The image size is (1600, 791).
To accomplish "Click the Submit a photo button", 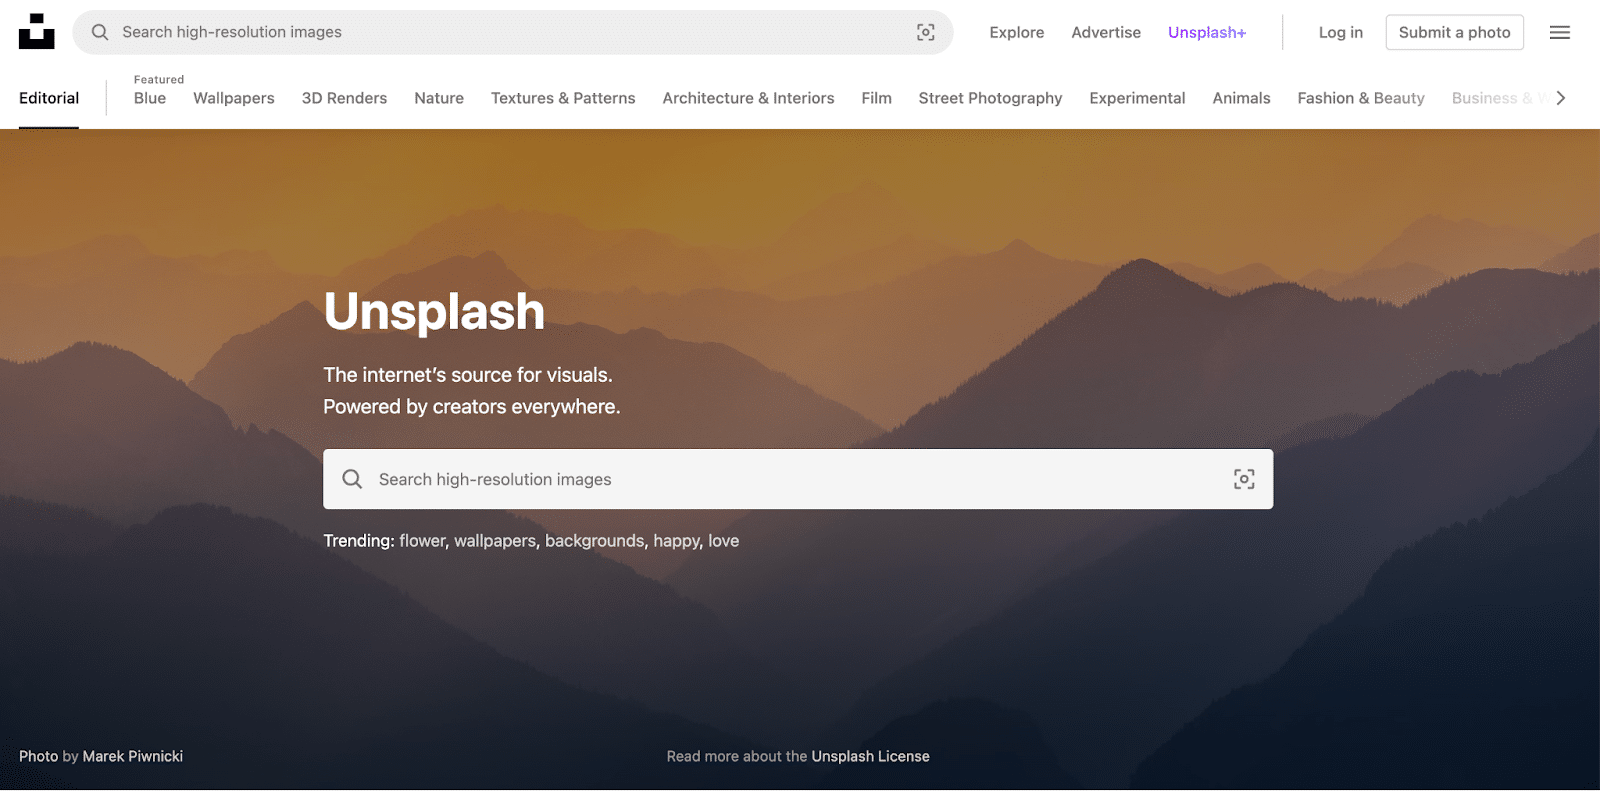I will click(1455, 32).
